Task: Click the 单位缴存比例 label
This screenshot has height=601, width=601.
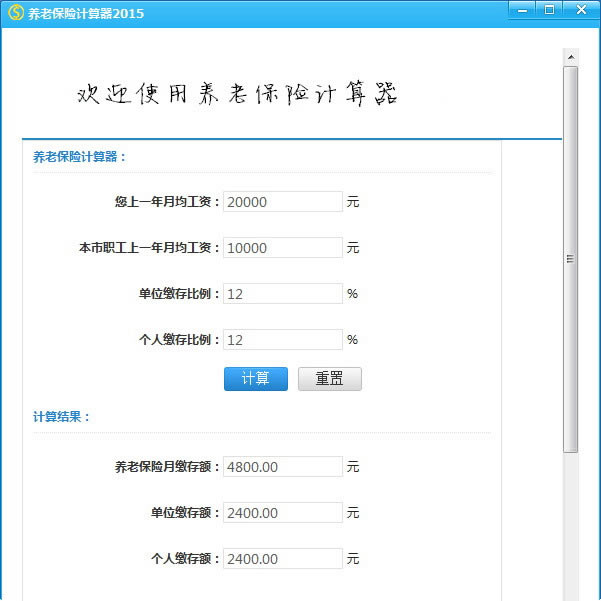Action: 179,294
